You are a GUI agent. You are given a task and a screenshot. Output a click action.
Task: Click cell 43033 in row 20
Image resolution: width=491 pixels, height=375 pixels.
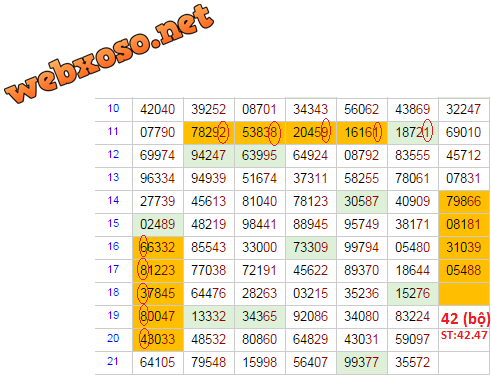coord(158,340)
